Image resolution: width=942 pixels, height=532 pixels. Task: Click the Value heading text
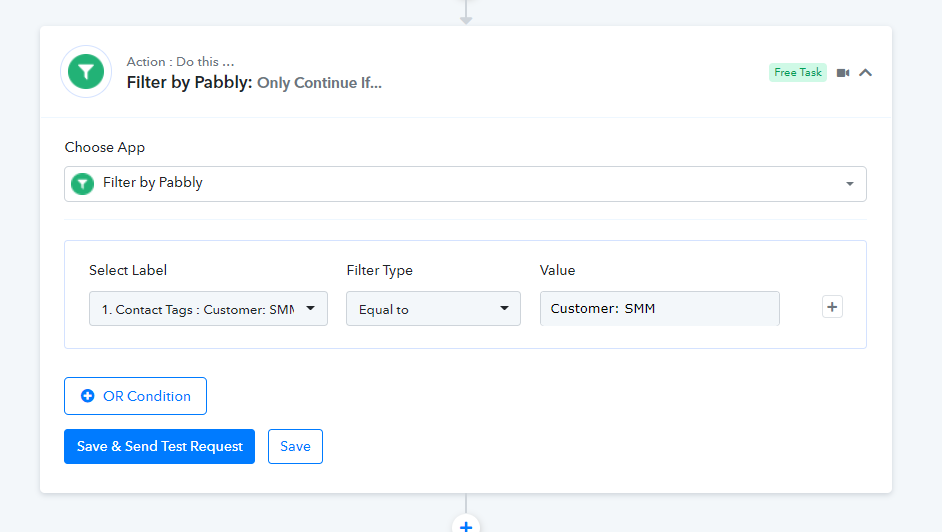tap(558, 270)
